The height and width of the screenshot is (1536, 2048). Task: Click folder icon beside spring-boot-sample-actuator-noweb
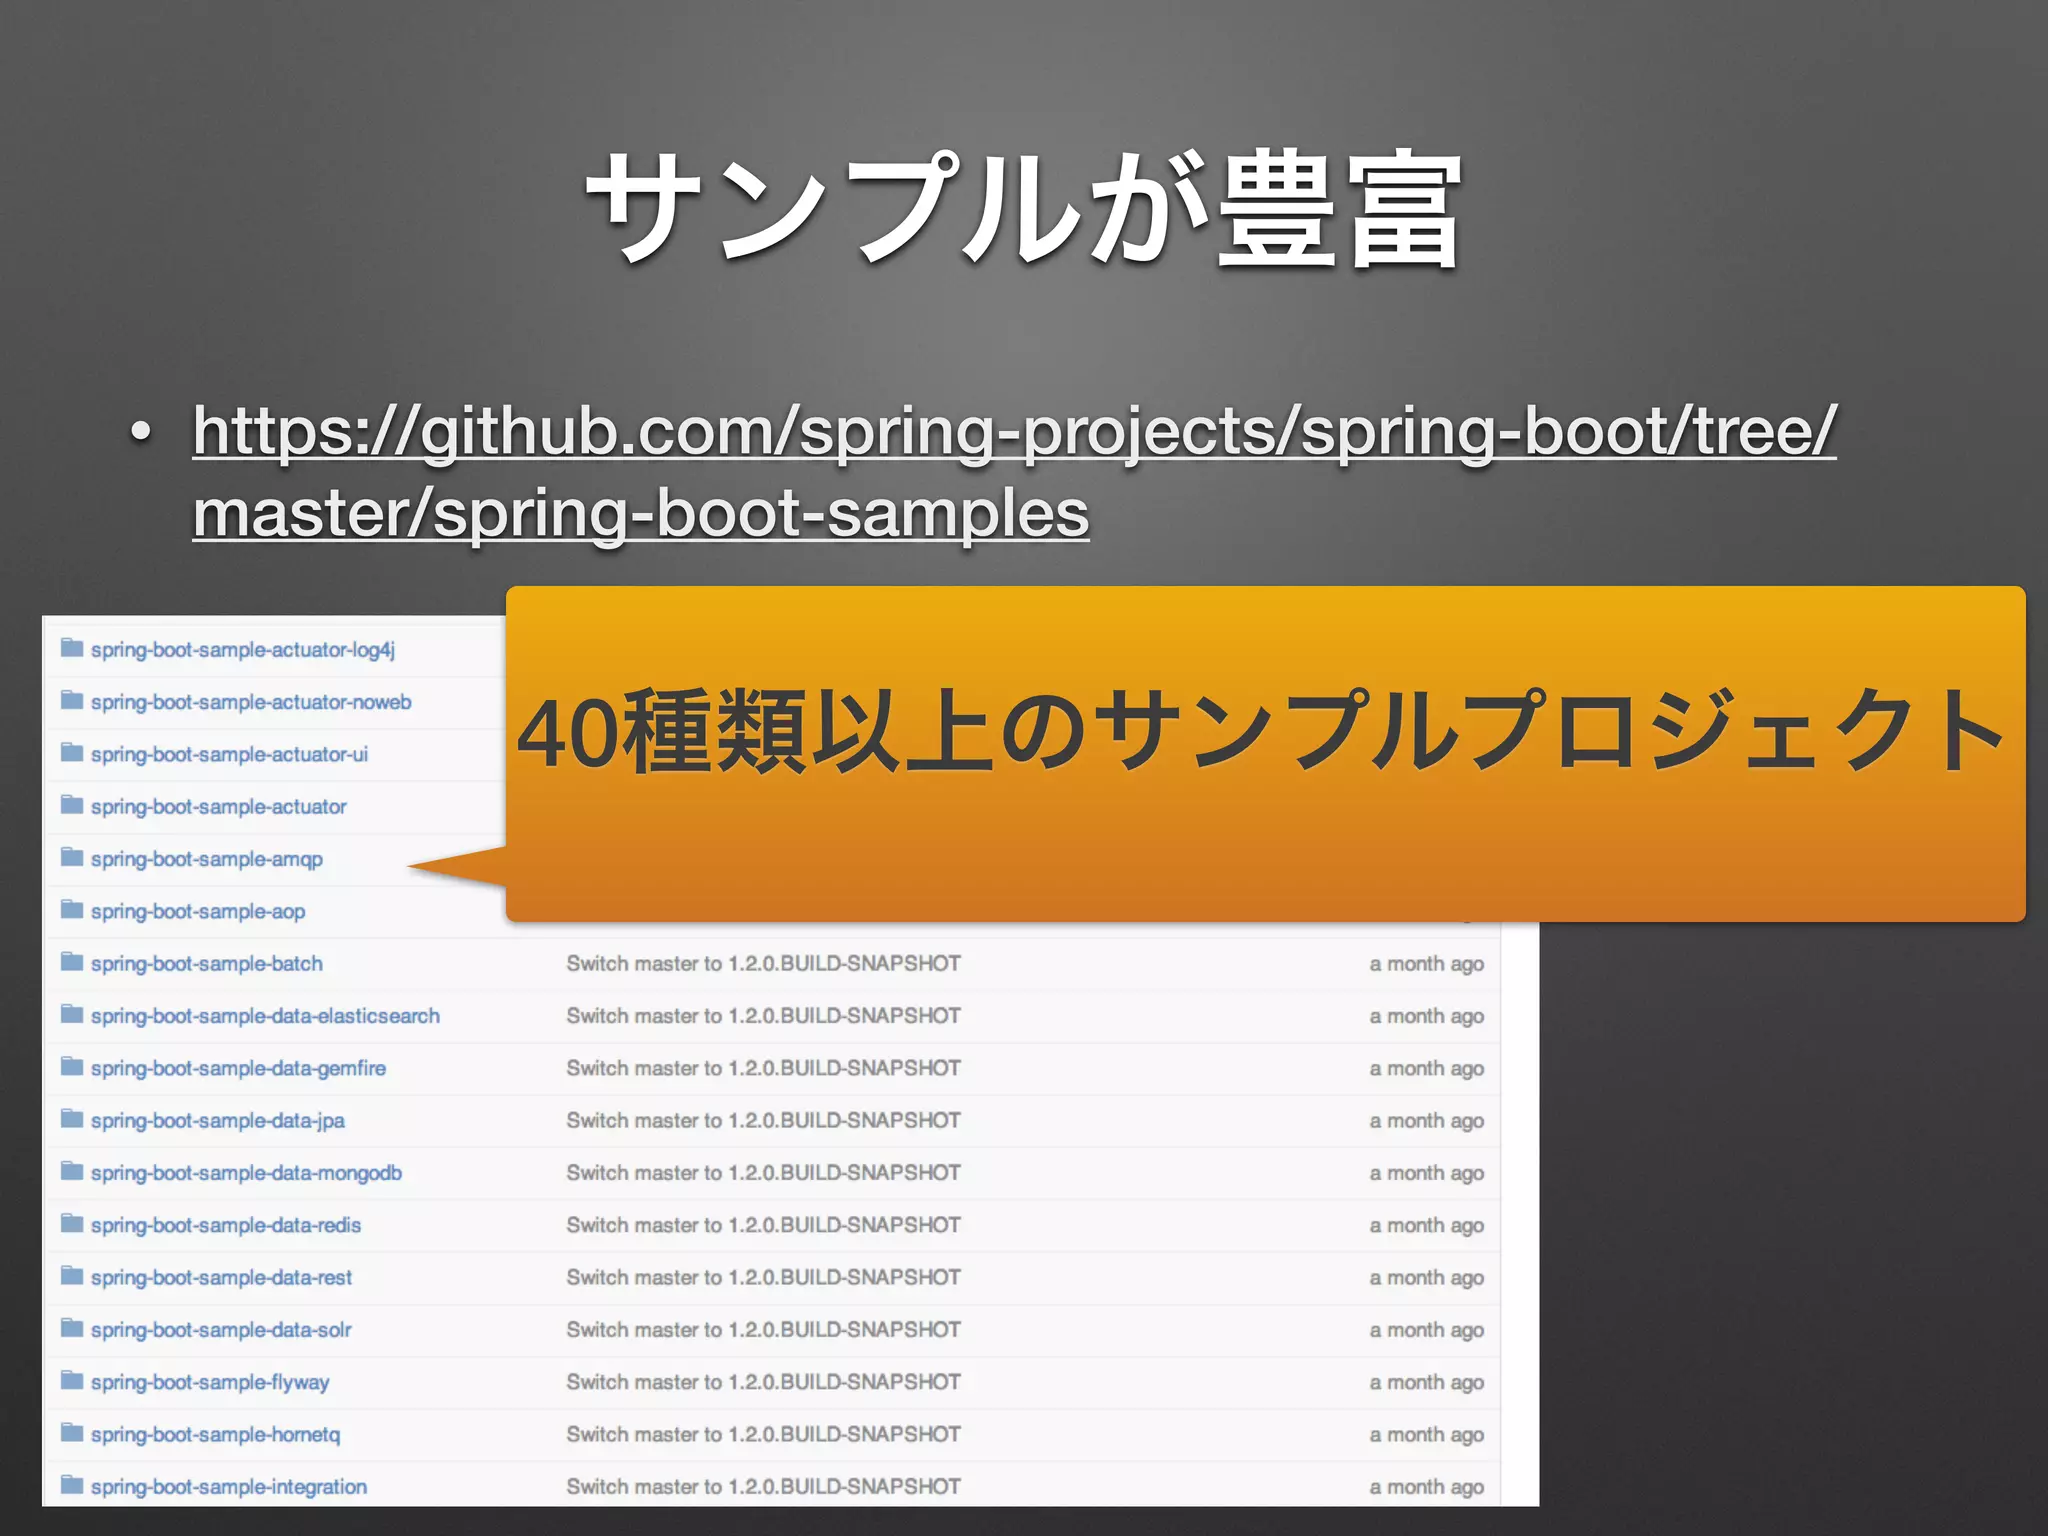pyautogui.click(x=72, y=700)
